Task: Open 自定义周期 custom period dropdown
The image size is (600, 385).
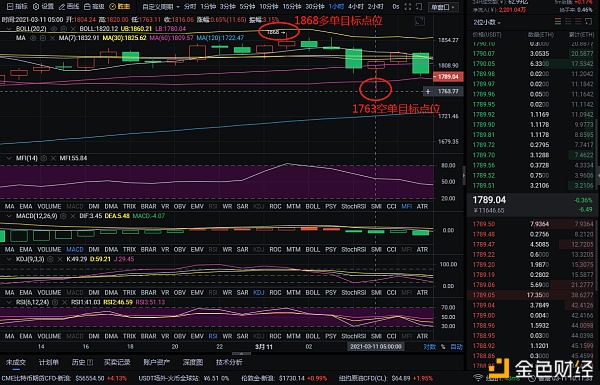Action: click(160, 7)
